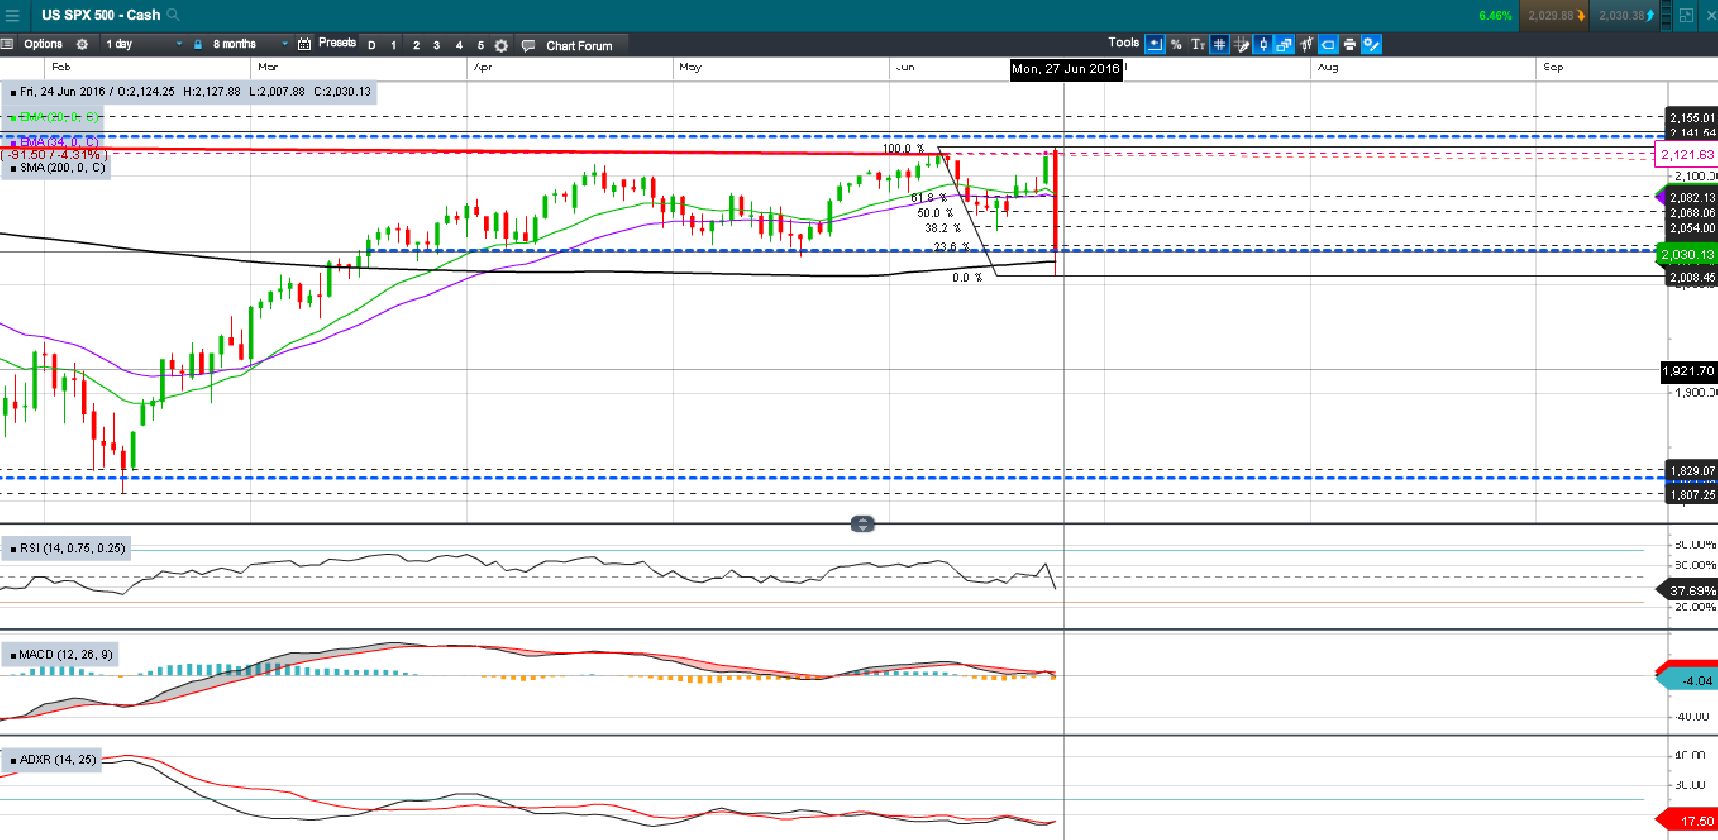The height and width of the screenshot is (840, 1718).
Task: Click the 1,921.70 price axis label
Action: point(1689,371)
